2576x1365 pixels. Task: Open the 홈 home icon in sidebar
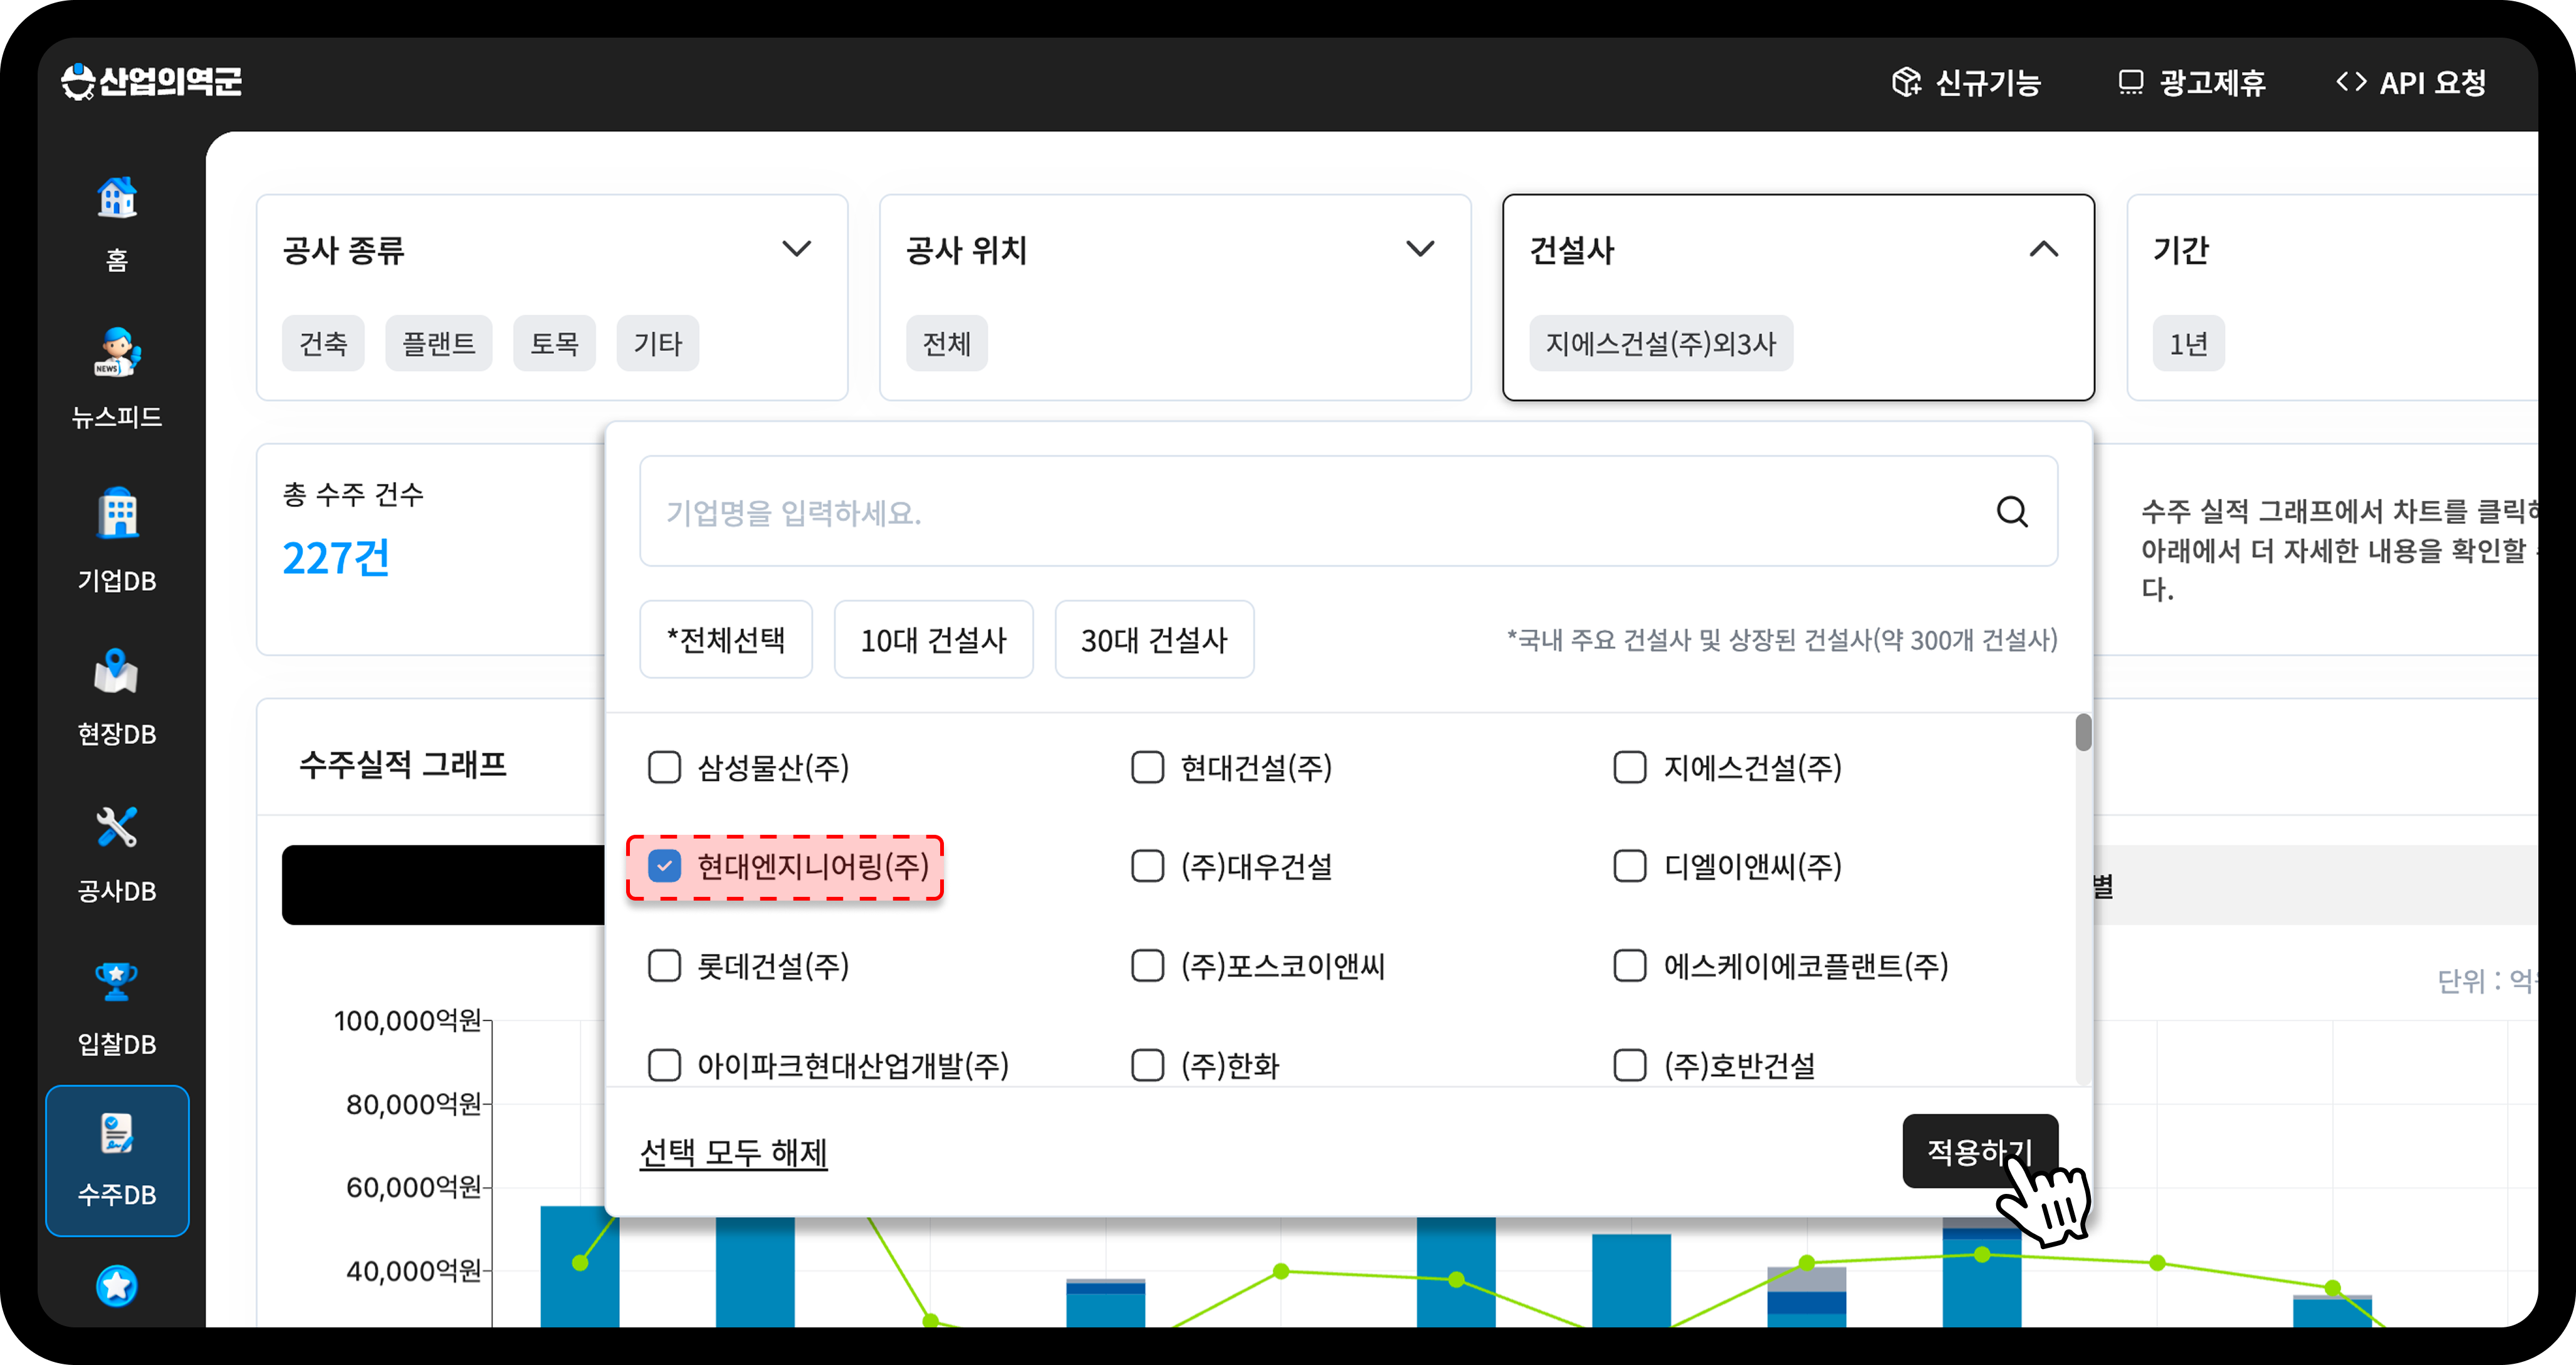point(117,198)
